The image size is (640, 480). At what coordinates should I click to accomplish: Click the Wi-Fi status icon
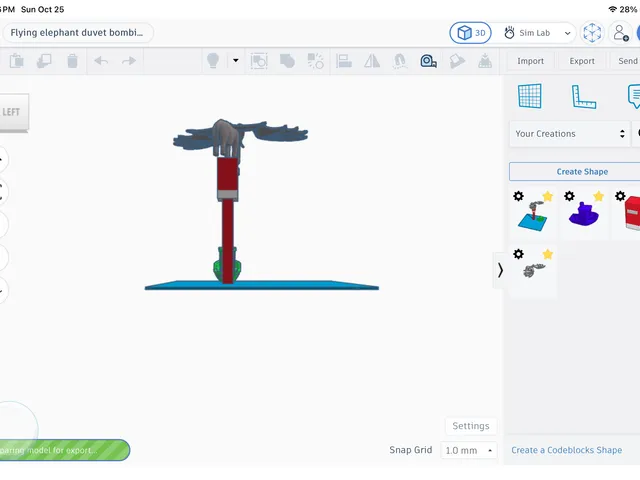point(612,9)
